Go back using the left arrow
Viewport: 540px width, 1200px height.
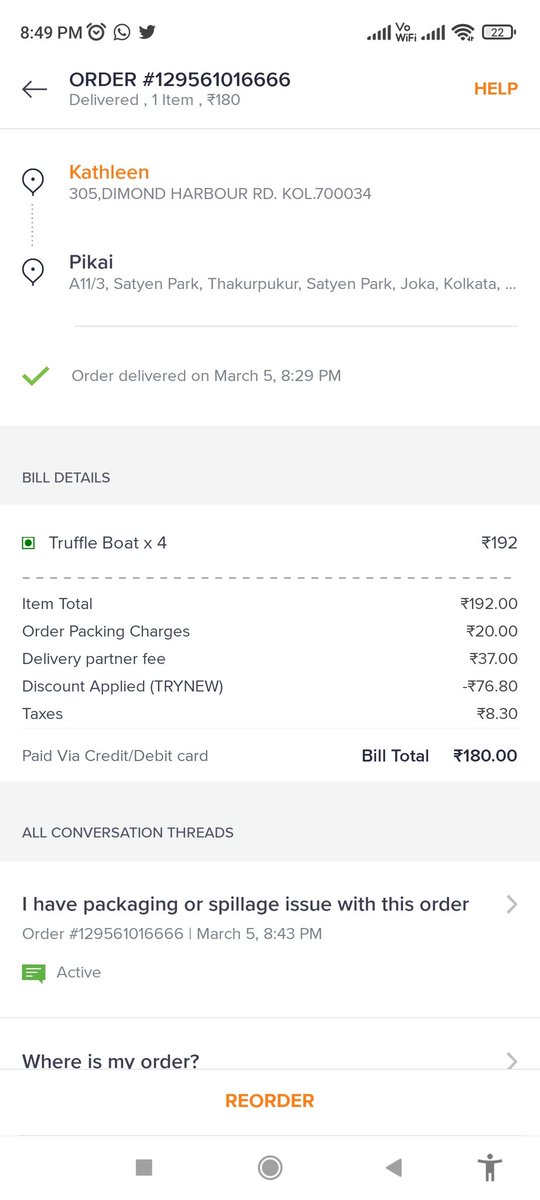pyautogui.click(x=34, y=89)
